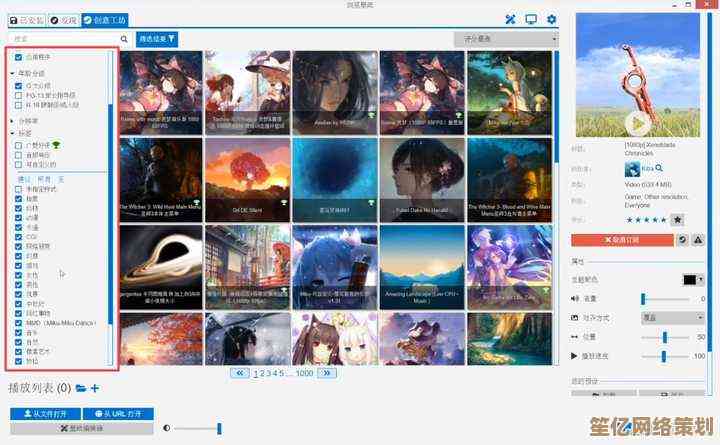Viewport: 720px width, 445px height.
Task: Open the sort order dropdown above wallpaper grid
Action: tap(505, 39)
